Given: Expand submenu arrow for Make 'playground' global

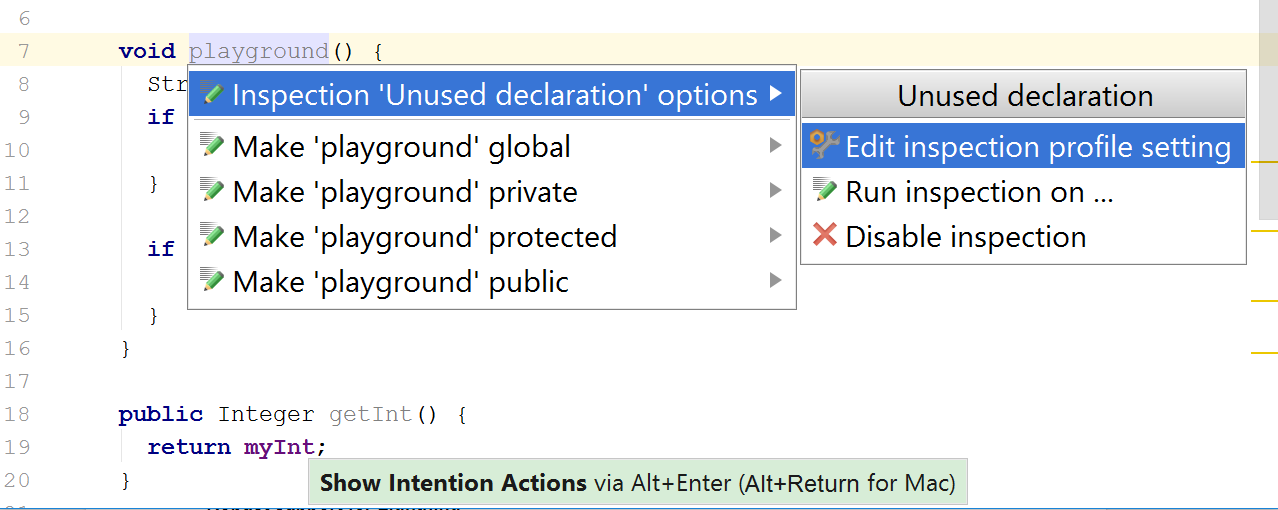Looking at the screenshot, I should (775, 146).
